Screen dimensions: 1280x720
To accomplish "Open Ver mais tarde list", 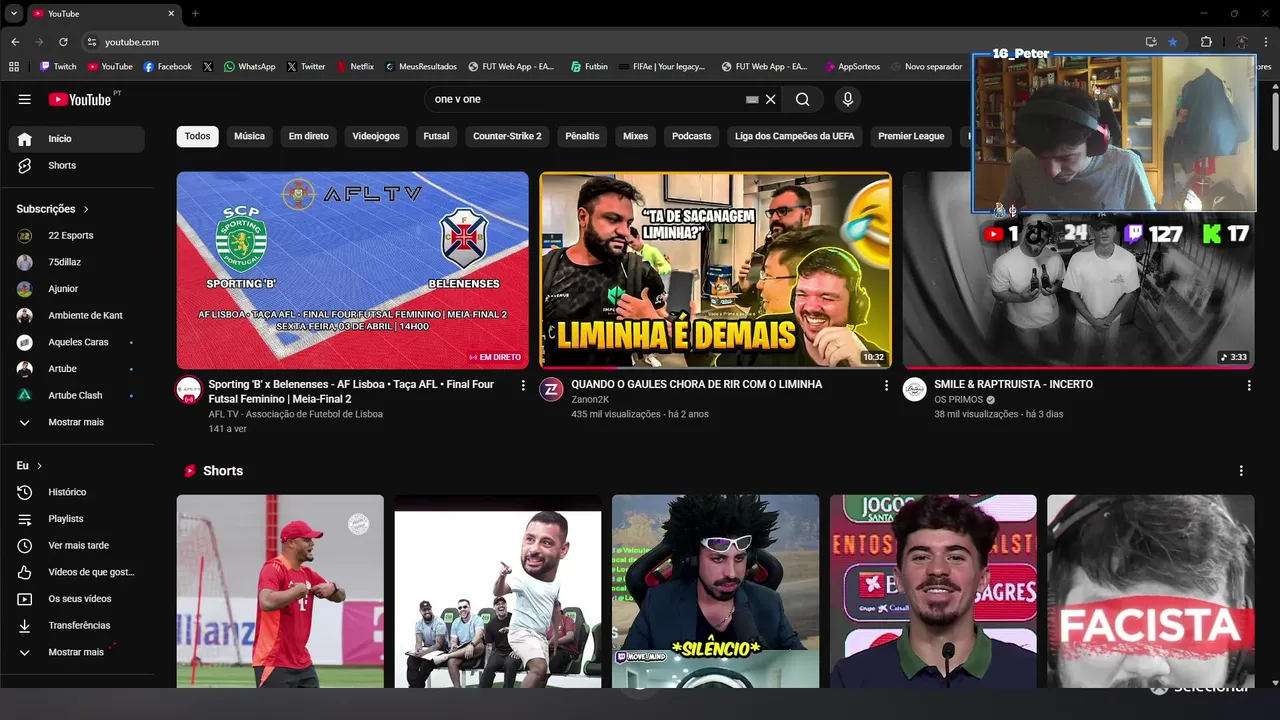I will click(77, 545).
